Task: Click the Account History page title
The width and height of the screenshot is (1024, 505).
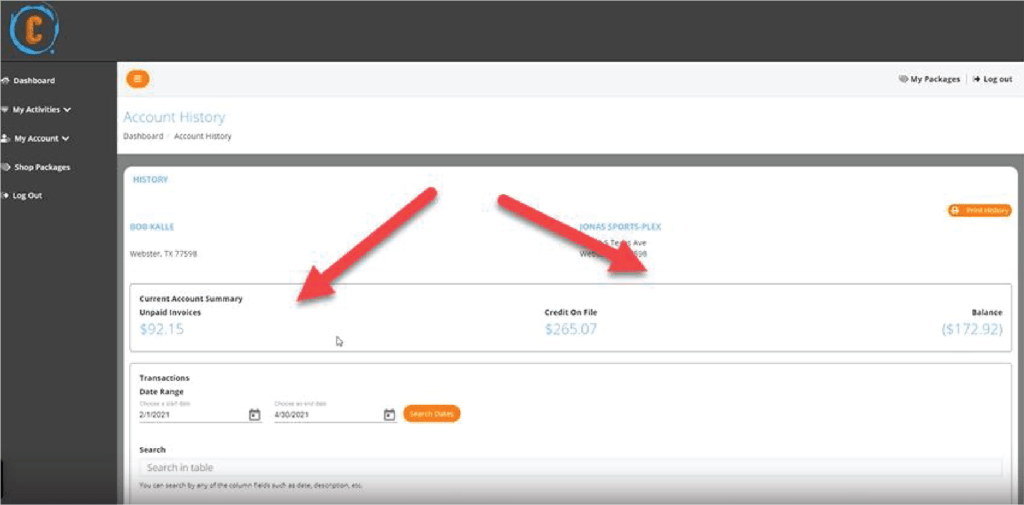Action: point(174,118)
